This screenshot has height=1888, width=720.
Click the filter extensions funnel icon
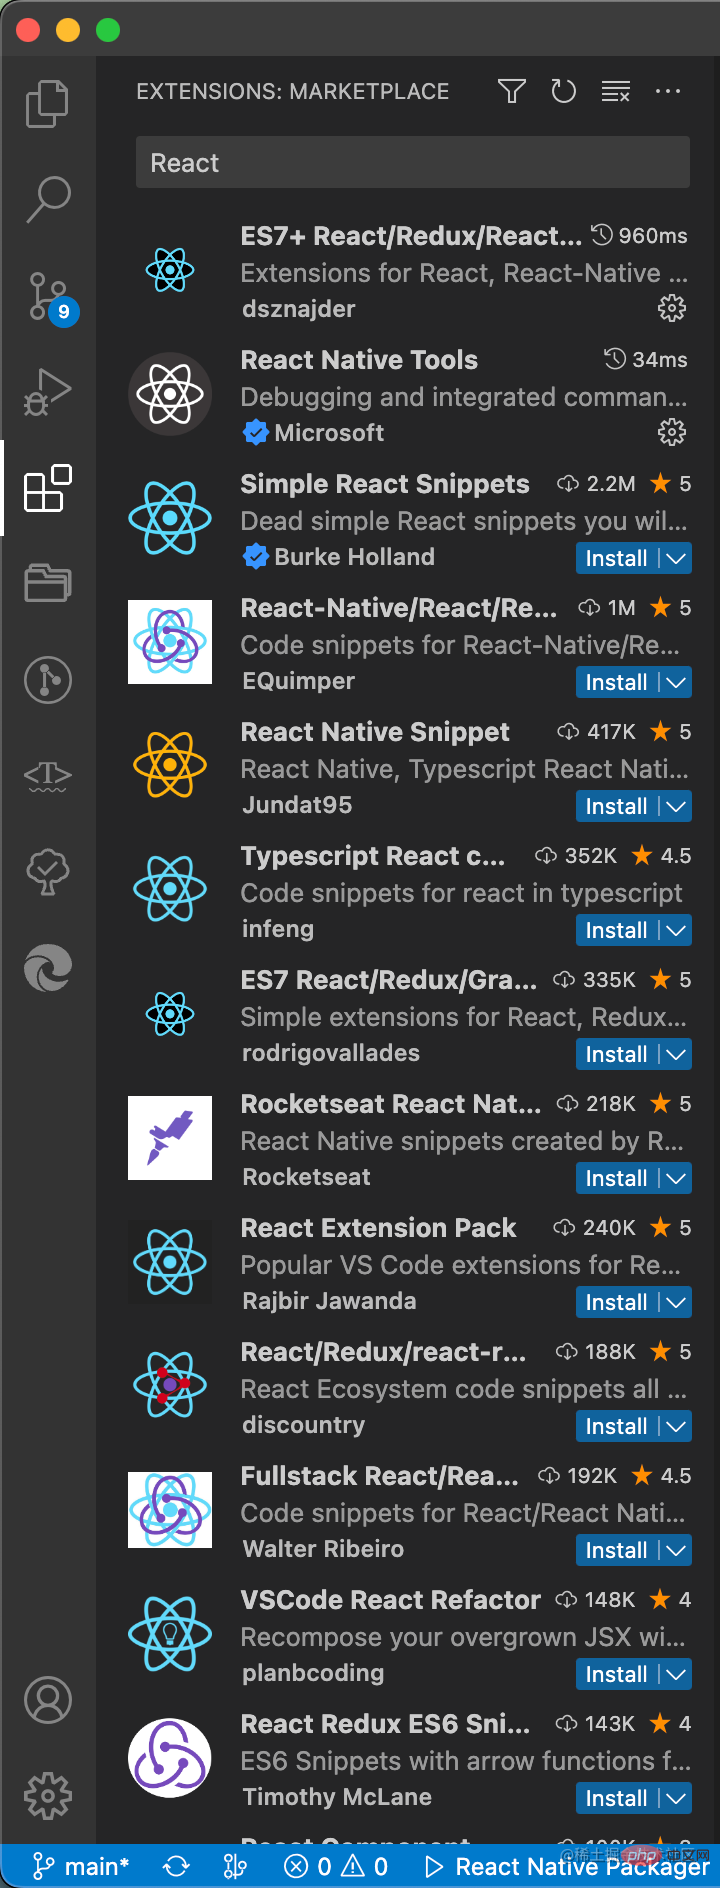pos(512,92)
